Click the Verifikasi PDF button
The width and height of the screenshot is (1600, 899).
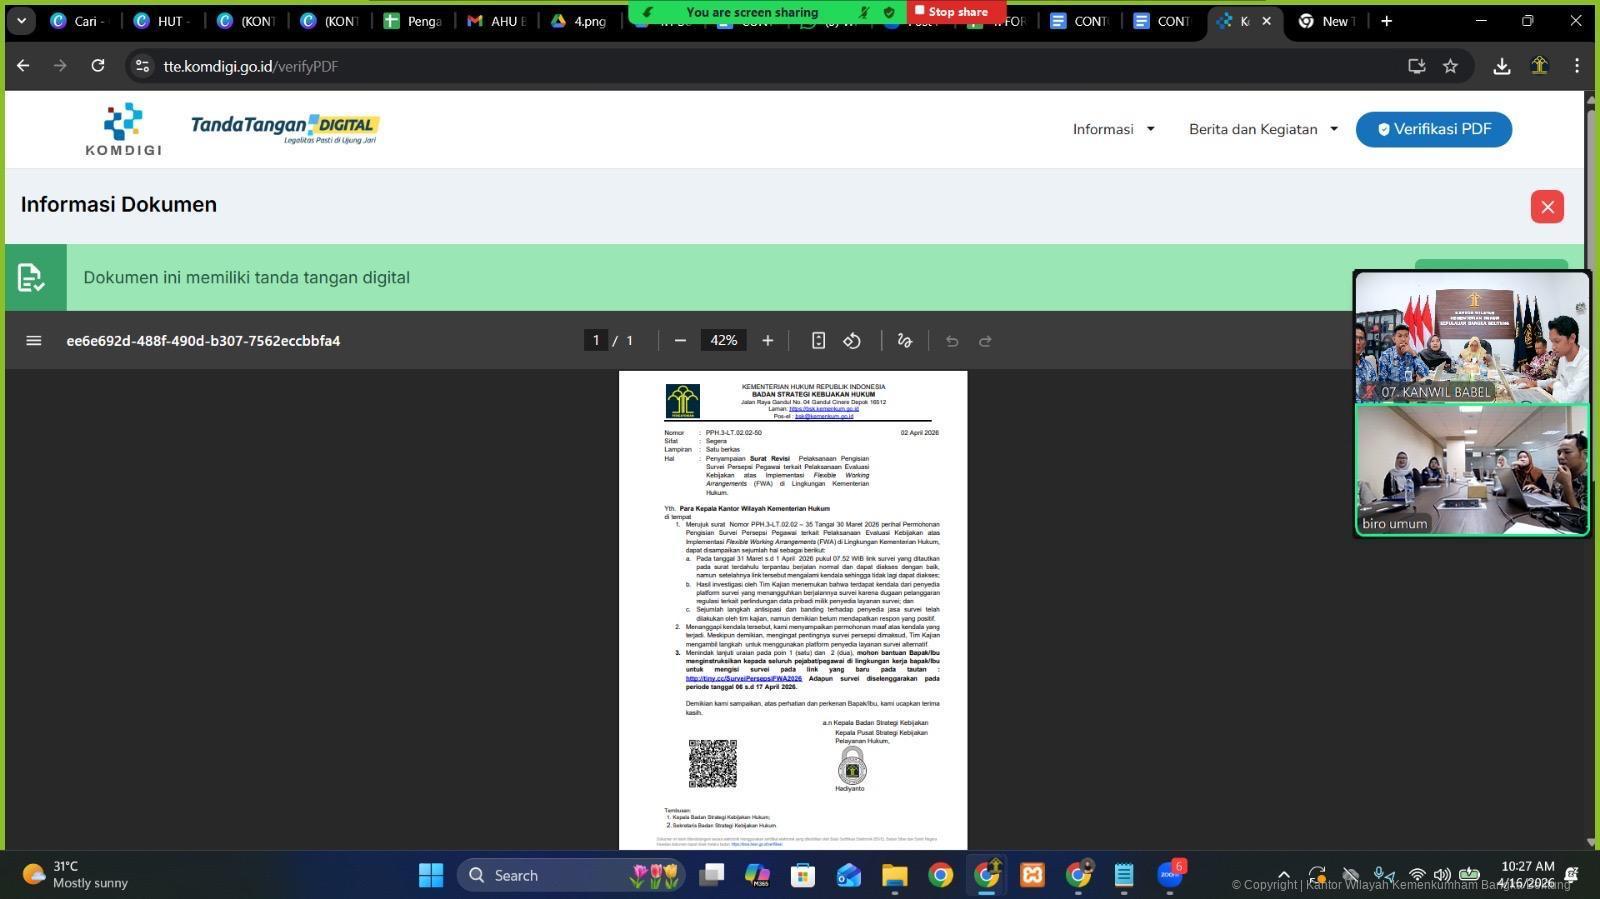[1433, 129]
